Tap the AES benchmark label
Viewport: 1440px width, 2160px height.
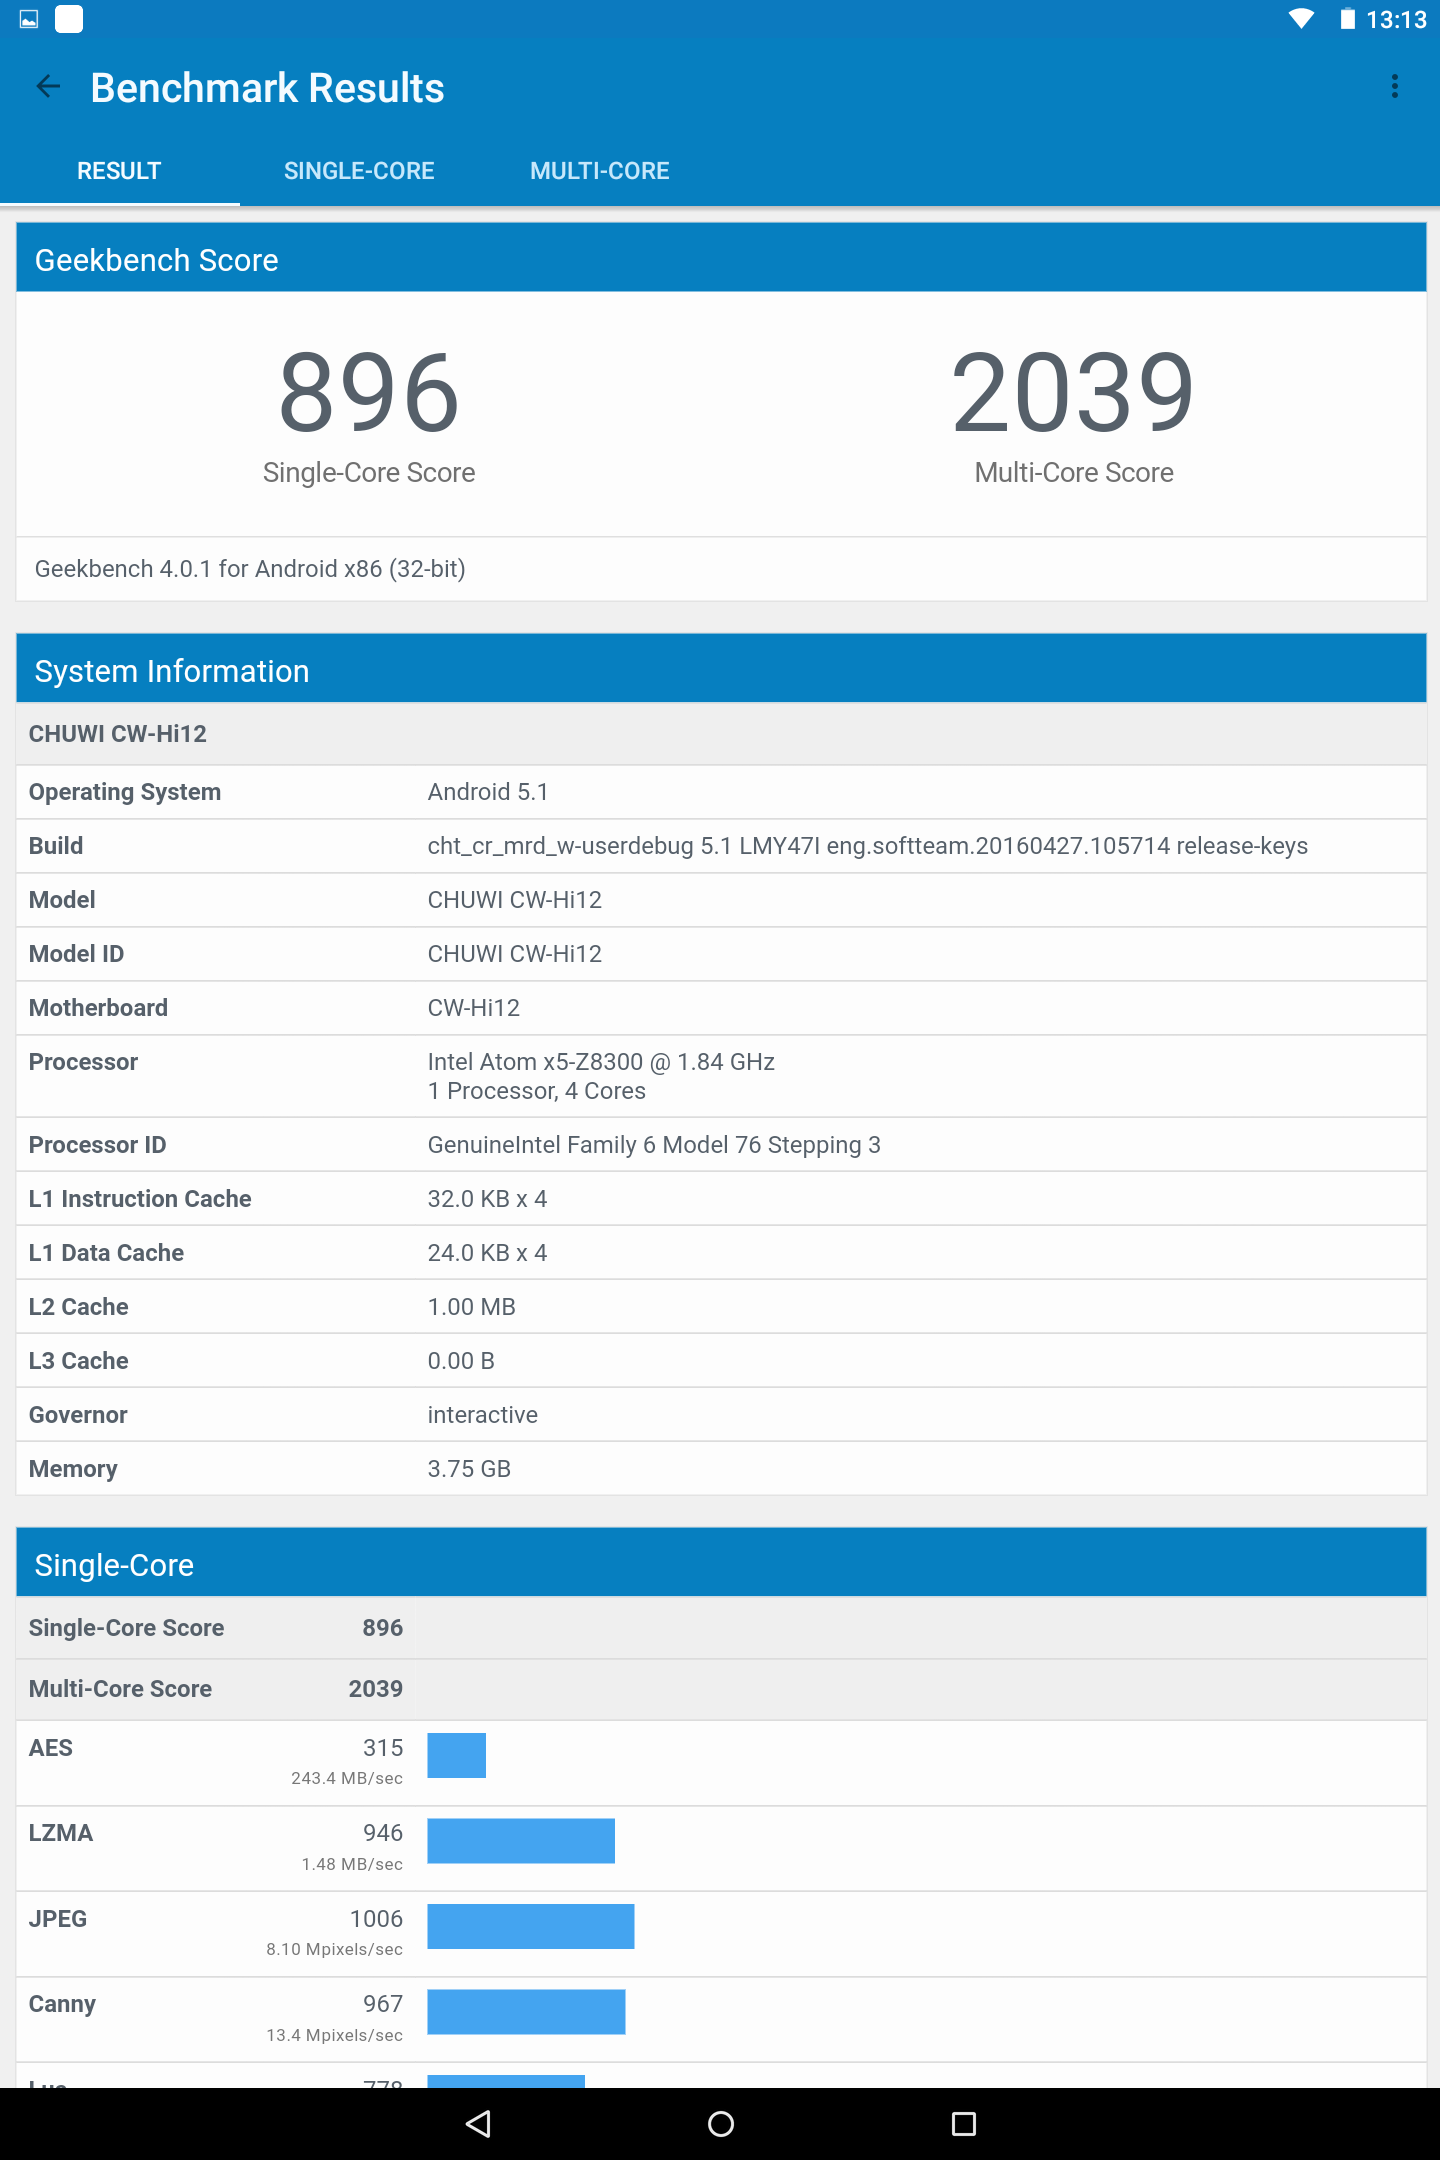[x=51, y=1748]
